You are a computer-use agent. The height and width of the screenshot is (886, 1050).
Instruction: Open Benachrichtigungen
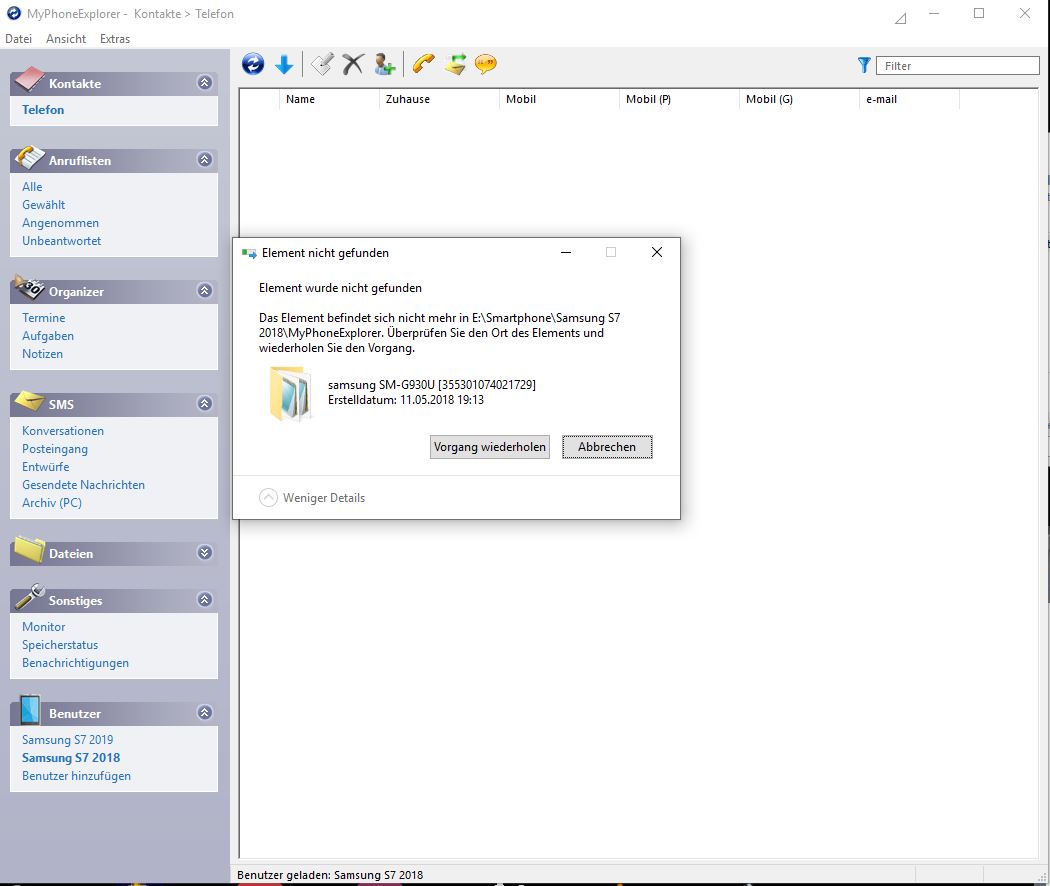point(75,663)
